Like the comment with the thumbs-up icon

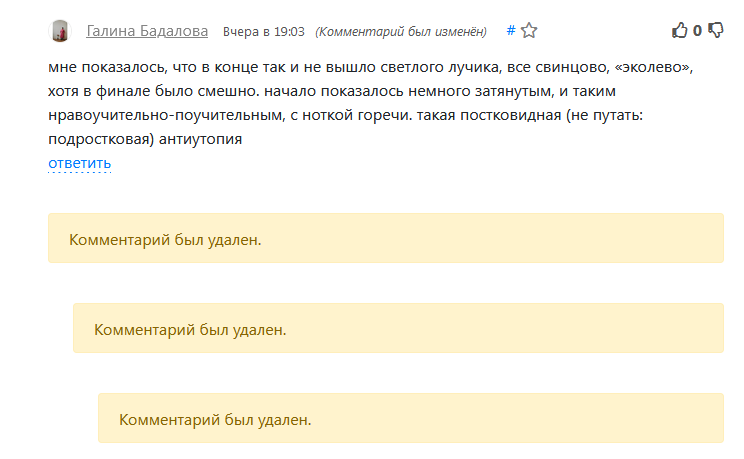680,31
